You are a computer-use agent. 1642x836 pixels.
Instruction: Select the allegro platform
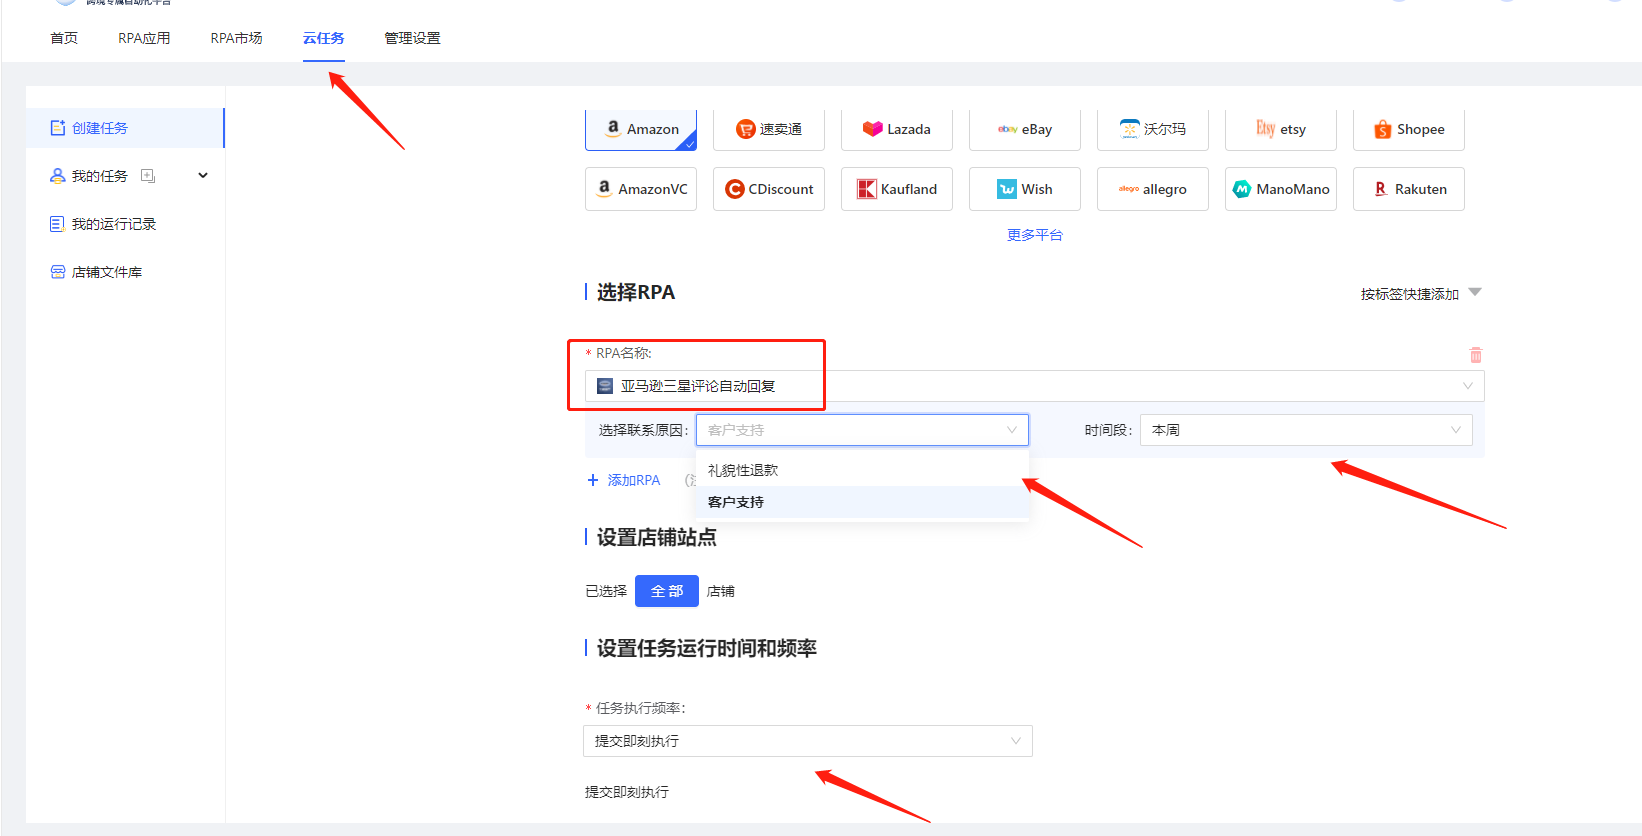(1153, 189)
